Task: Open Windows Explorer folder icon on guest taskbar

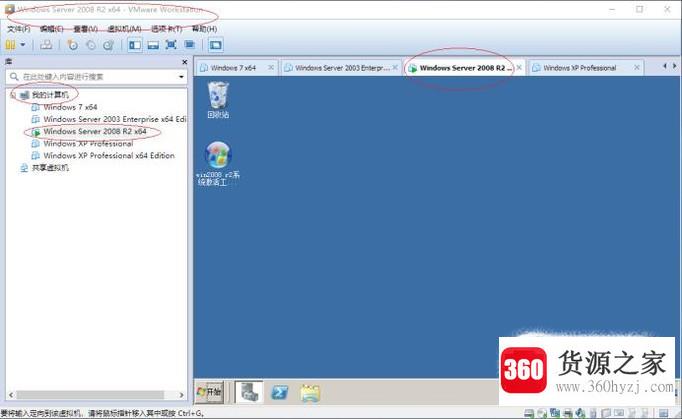Action: pyautogui.click(x=310, y=393)
